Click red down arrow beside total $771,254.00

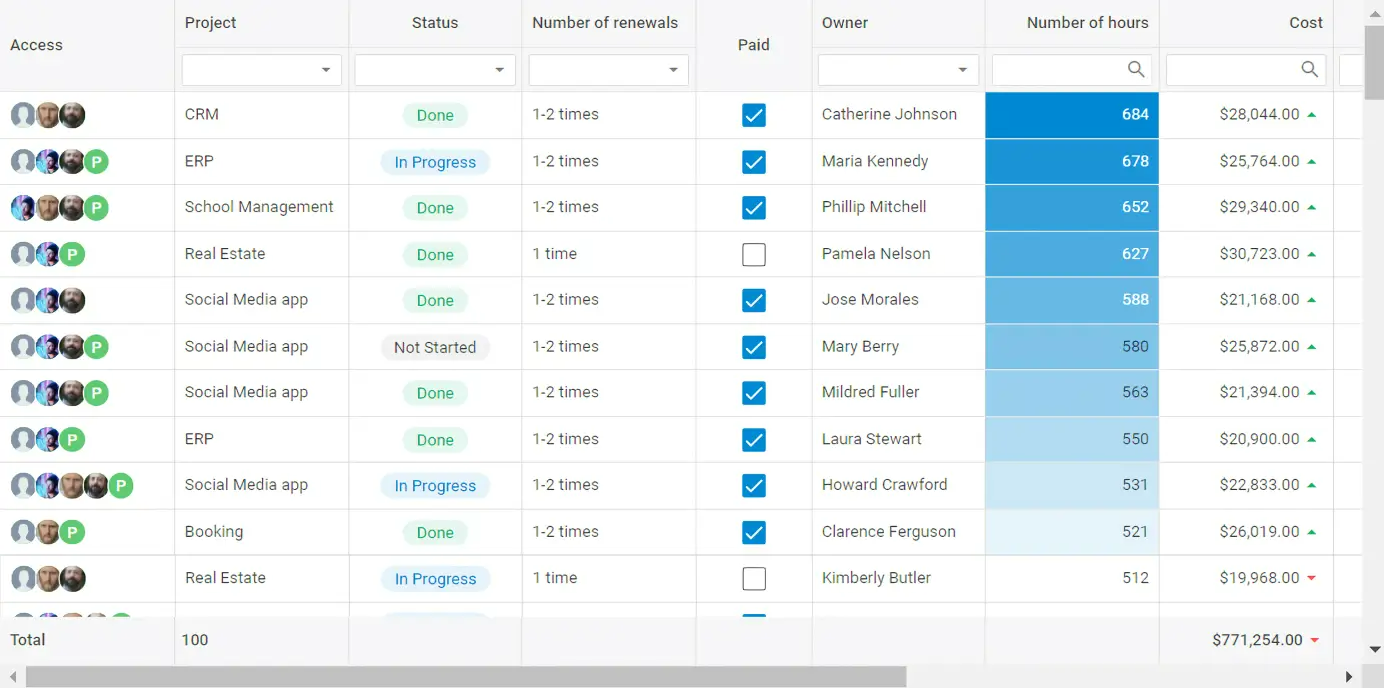tap(1314, 640)
